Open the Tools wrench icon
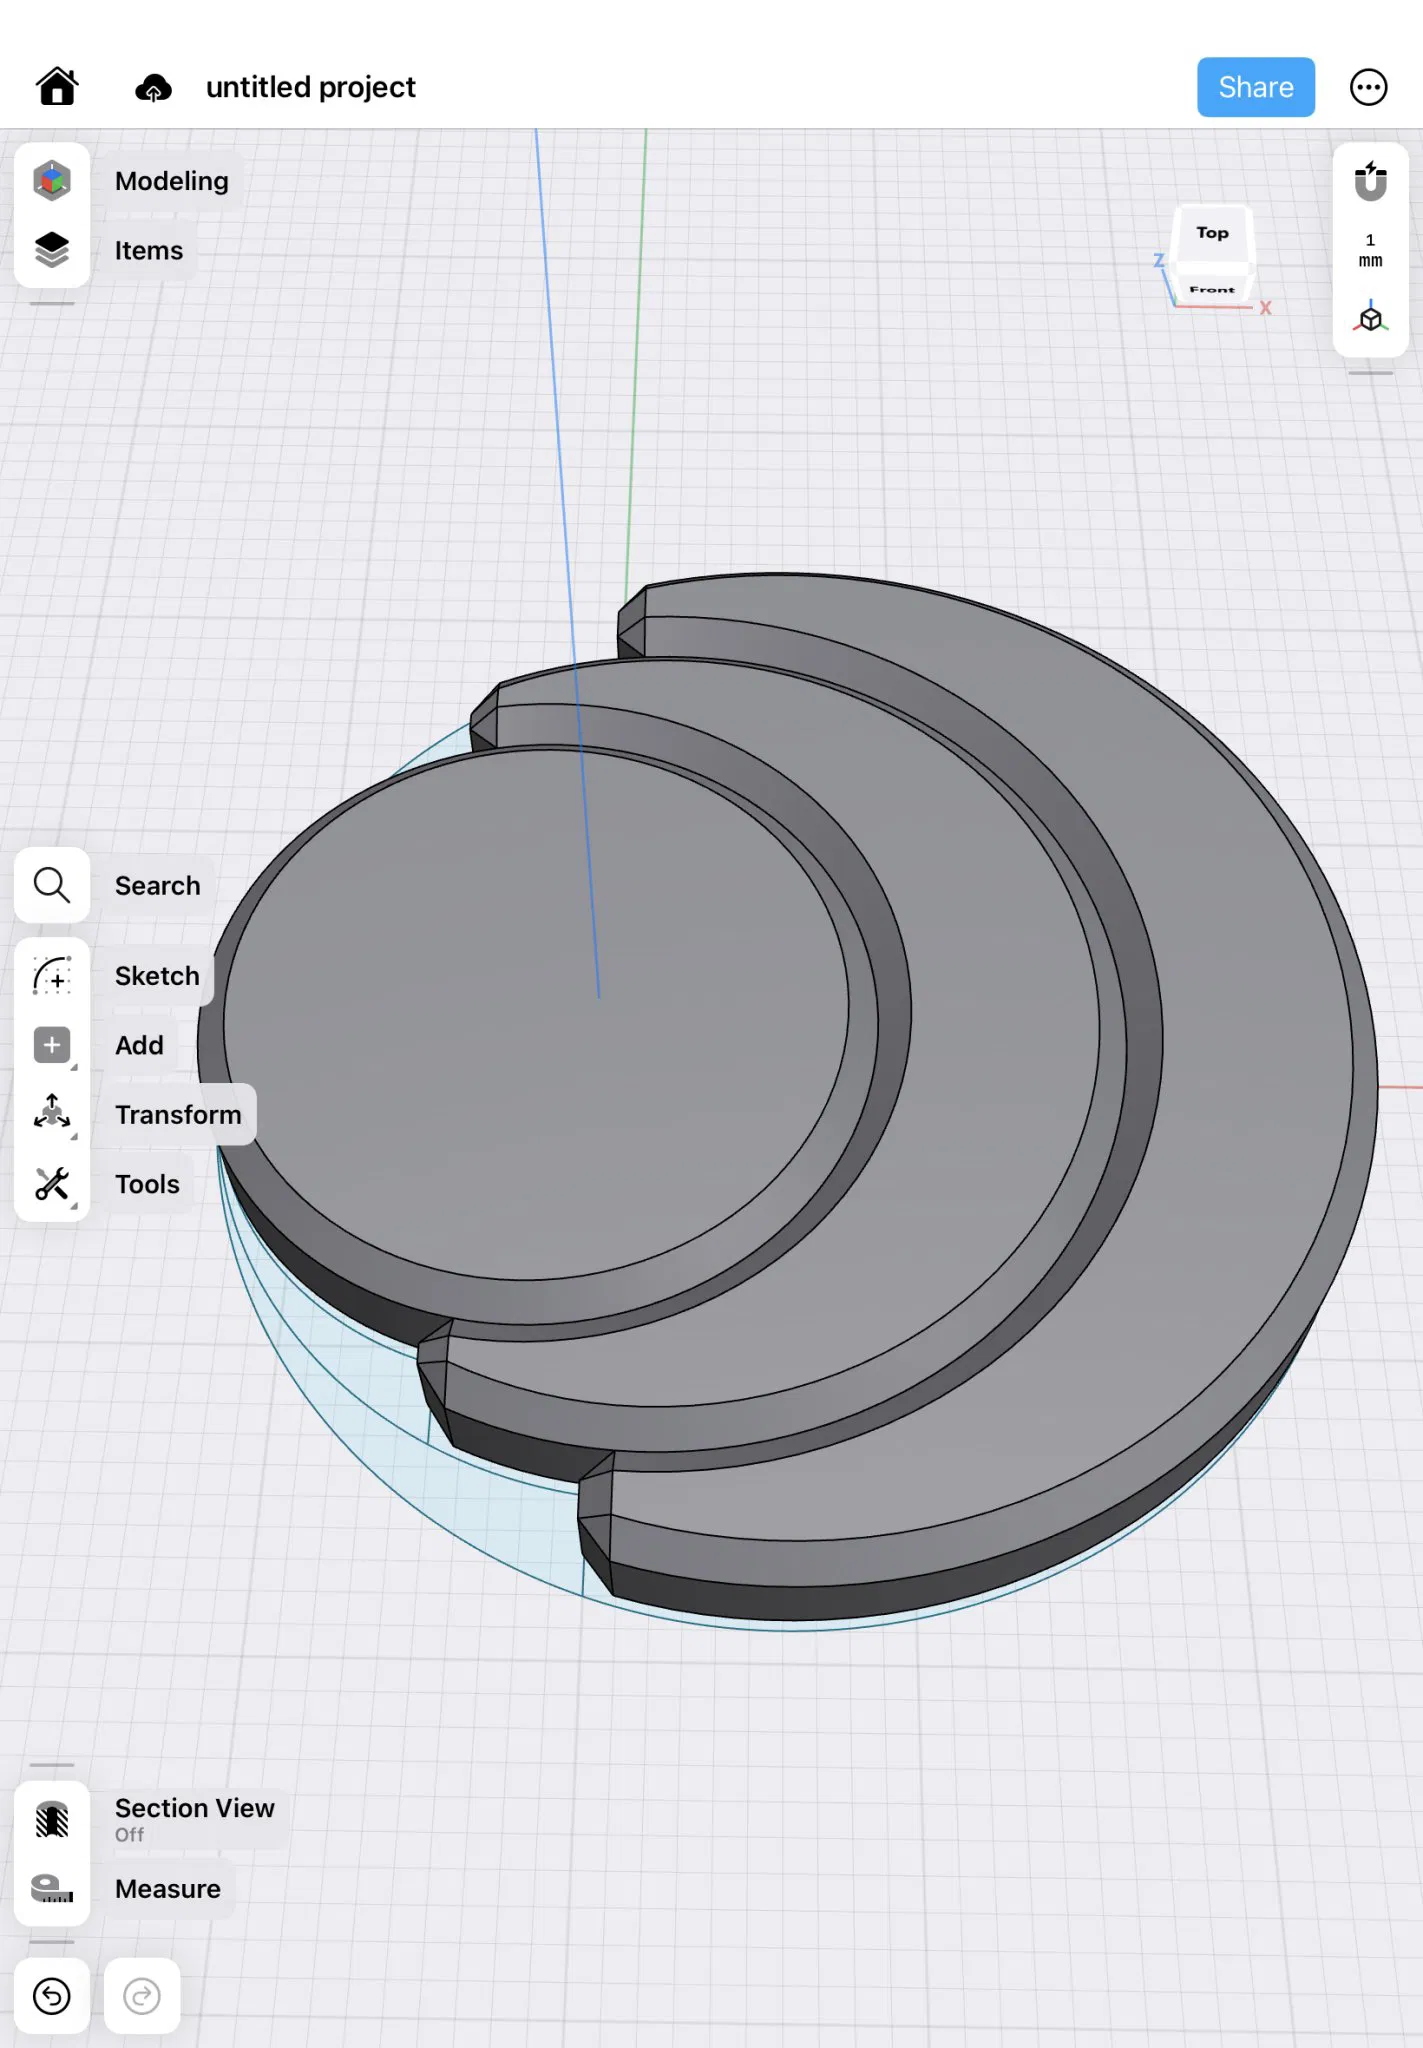 coord(52,1184)
